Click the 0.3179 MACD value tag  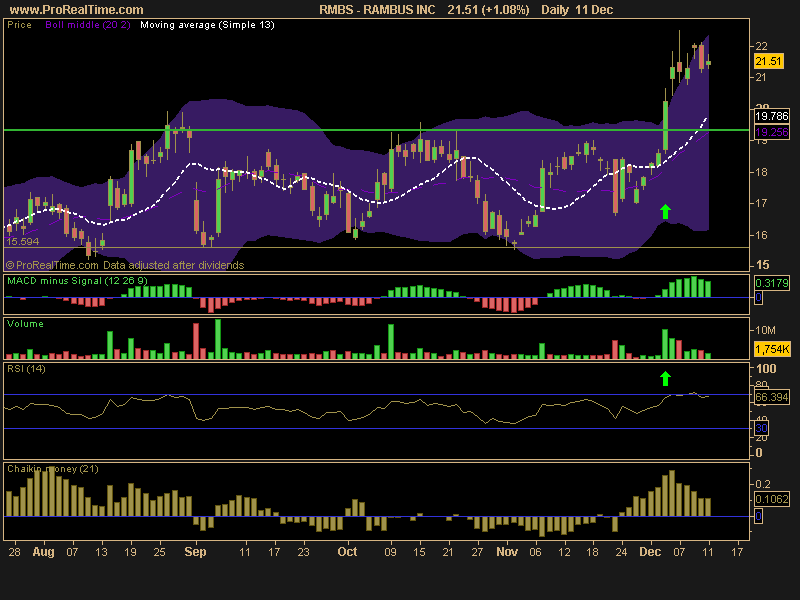tap(771, 283)
